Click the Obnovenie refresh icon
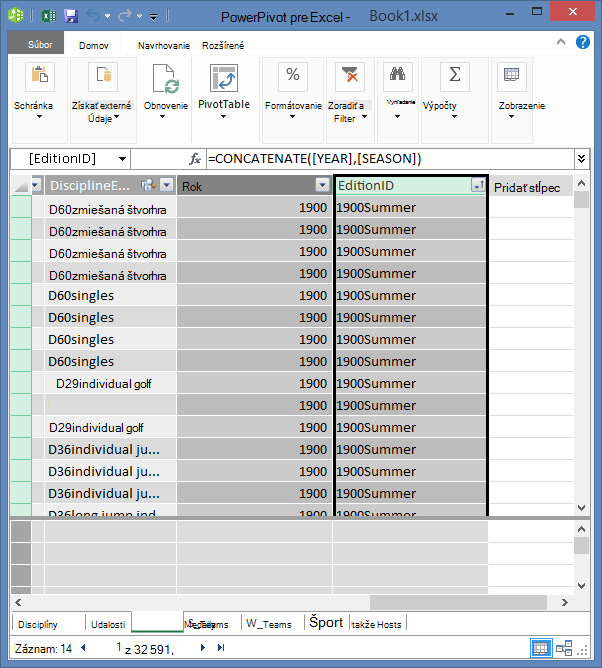The height and width of the screenshot is (668, 602). click(166, 79)
